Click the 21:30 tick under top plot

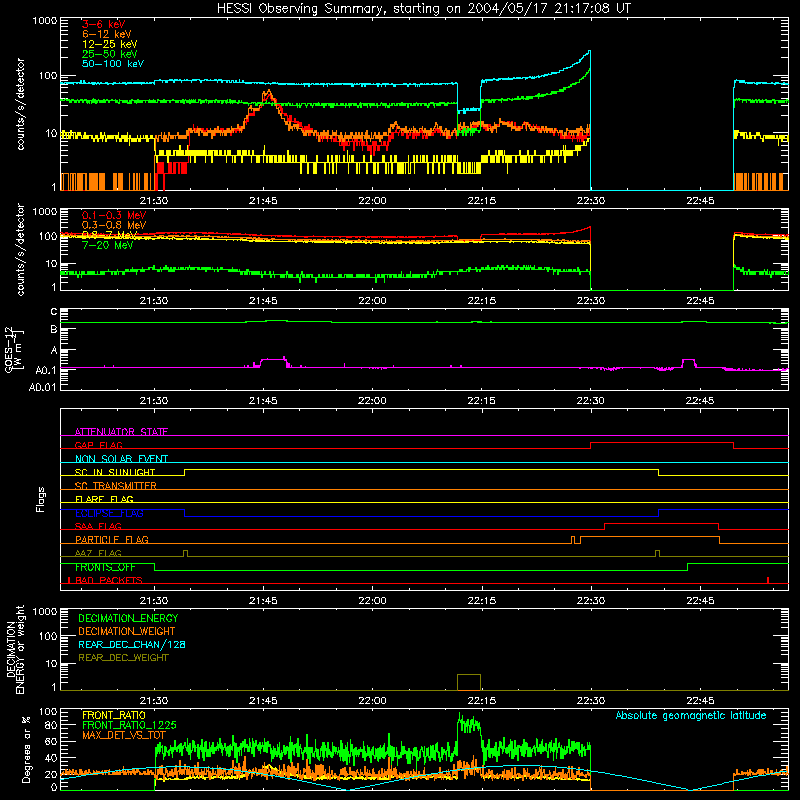click(154, 201)
